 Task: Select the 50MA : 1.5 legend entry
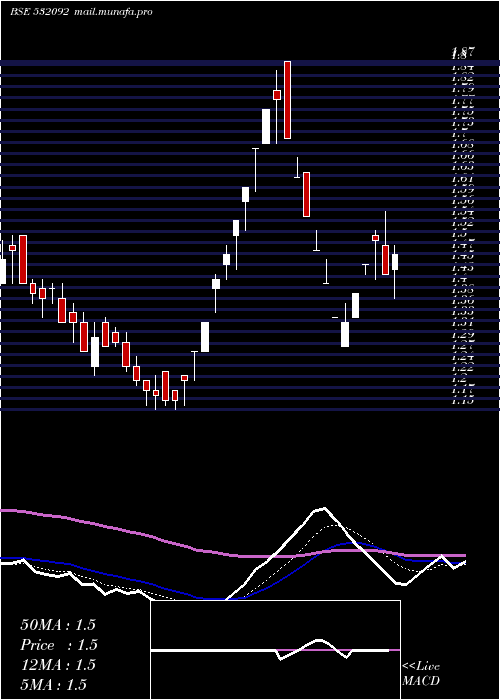point(58,625)
